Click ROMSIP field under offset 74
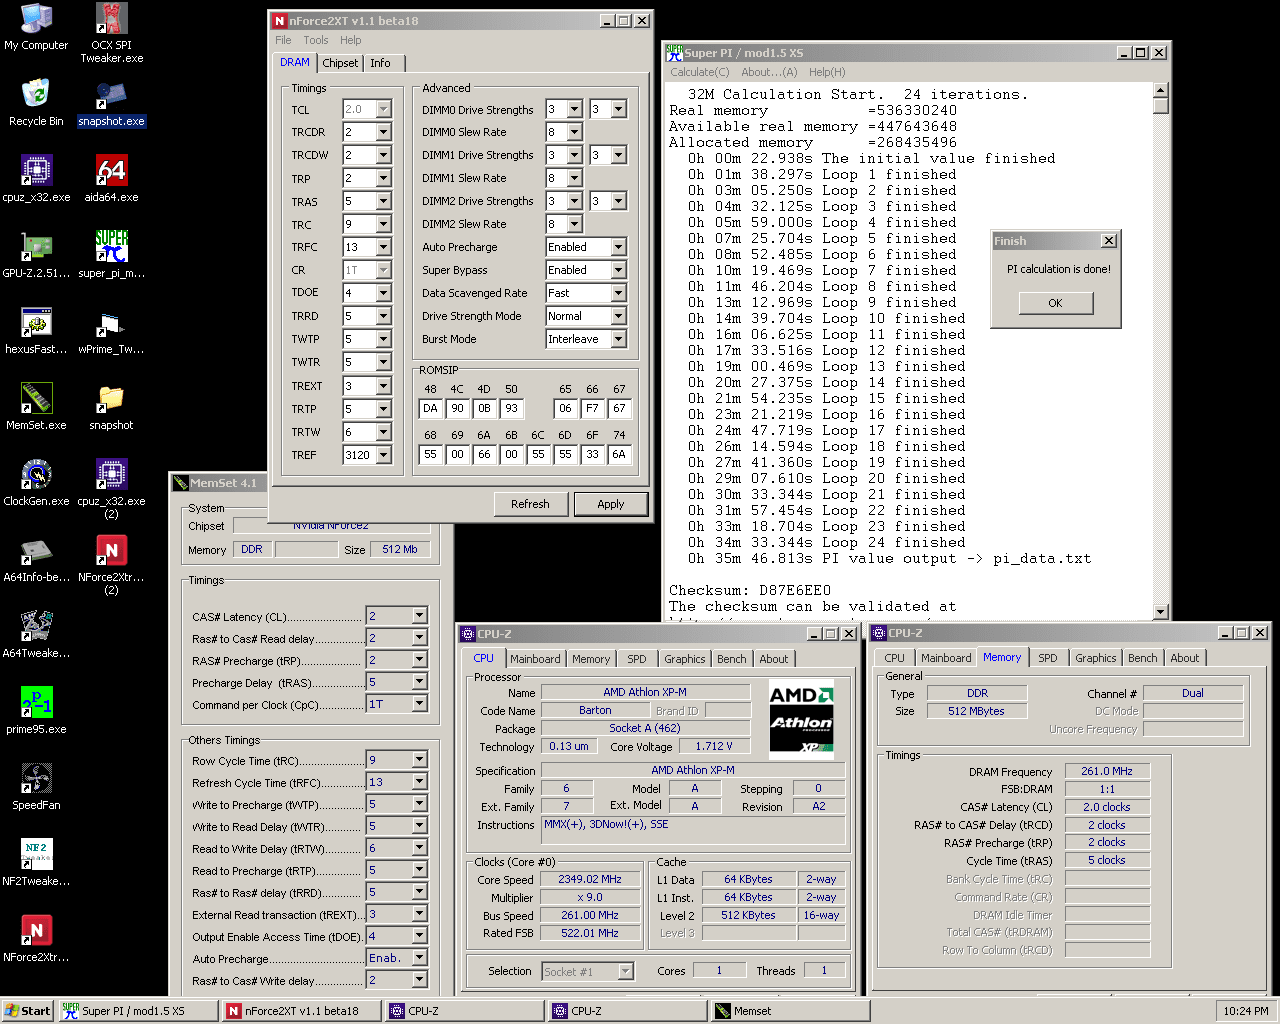The height and width of the screenshot is (1024, 1280). coord(619,454)
